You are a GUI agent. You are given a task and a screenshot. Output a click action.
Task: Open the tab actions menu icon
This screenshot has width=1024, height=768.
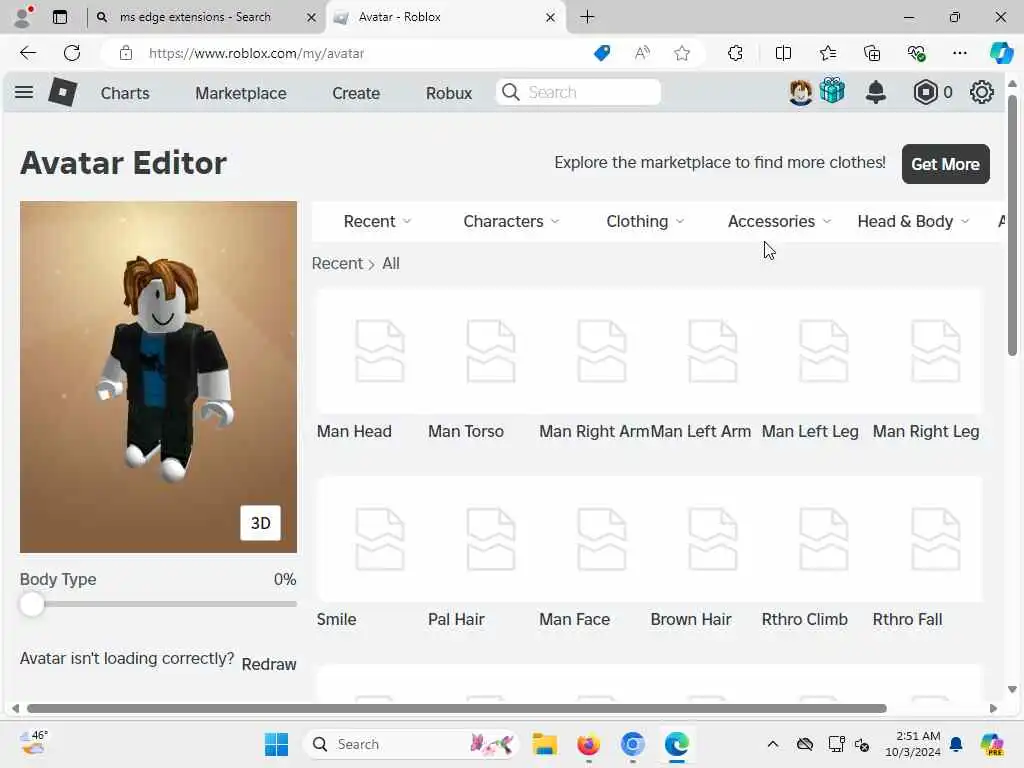[x=60, y=17]
